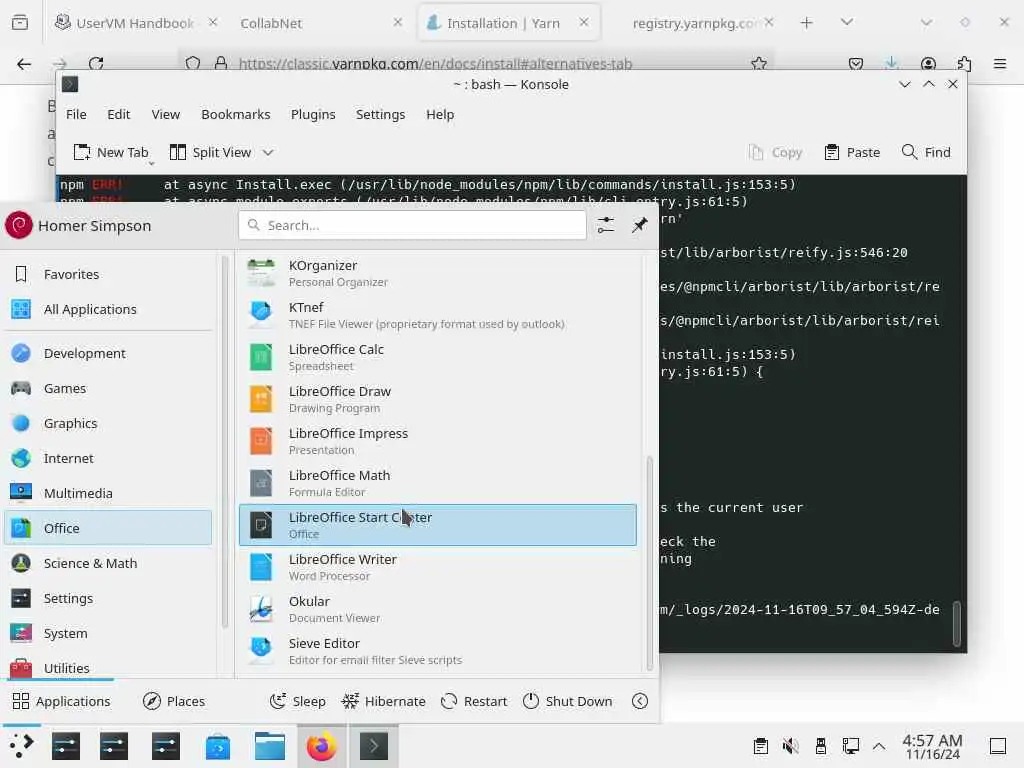Click the launcher Search field
Screen dimensions: 1024x768
[412, 225]
